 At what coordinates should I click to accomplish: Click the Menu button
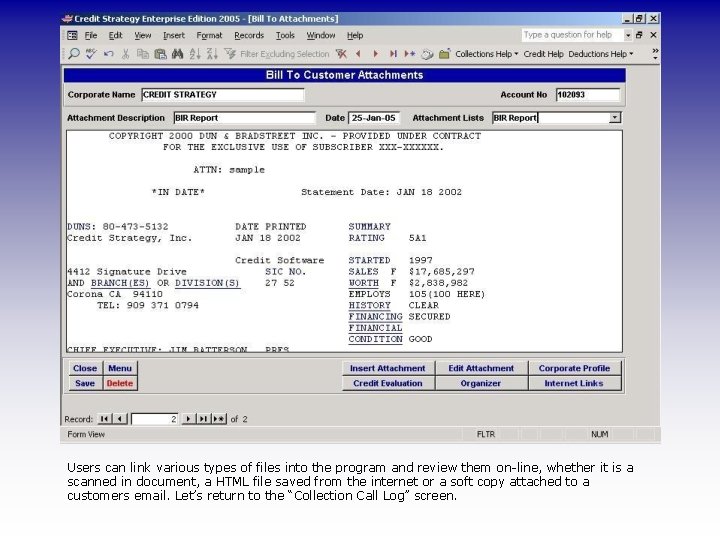pos(120,368)
